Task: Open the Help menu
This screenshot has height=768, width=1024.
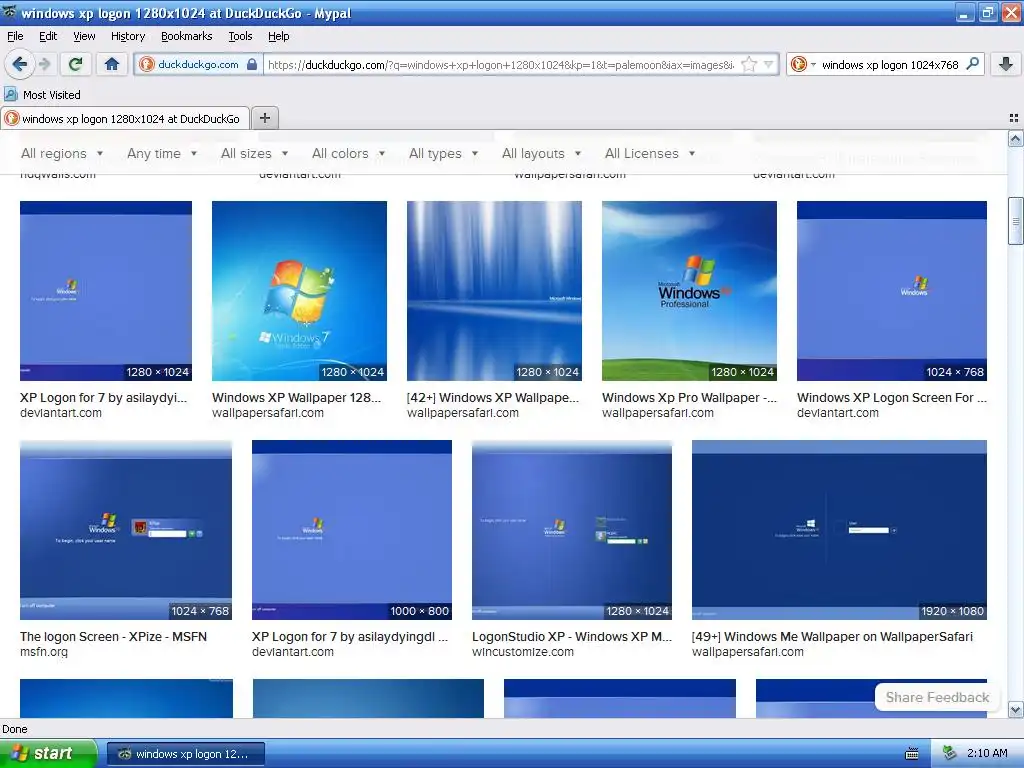Action: (x=278, y=36)
